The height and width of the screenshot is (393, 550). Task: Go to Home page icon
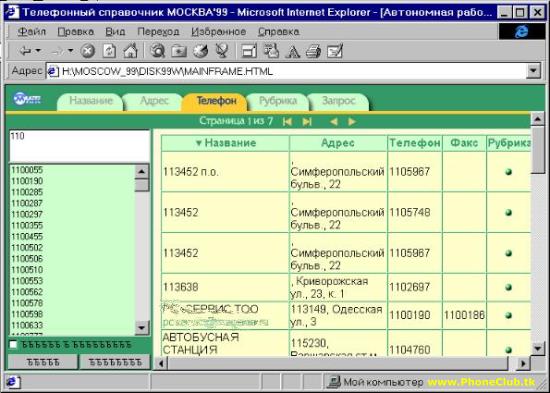click(x=130, y=51)
